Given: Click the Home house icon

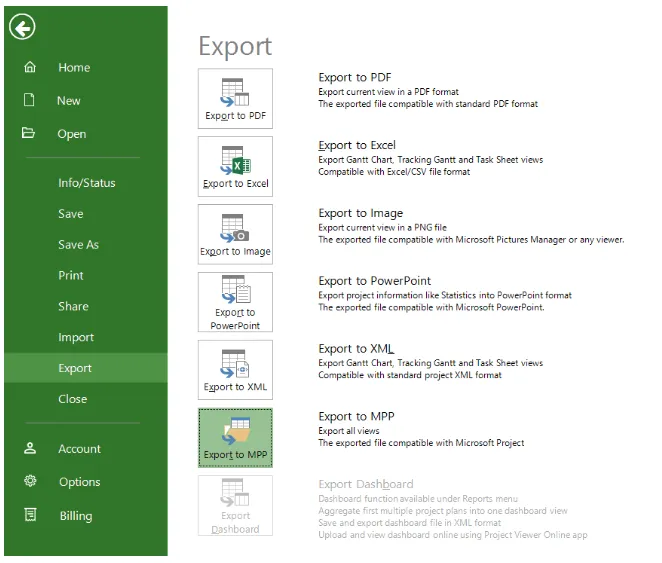Looking at the screenshot, I should click(30, 67).
